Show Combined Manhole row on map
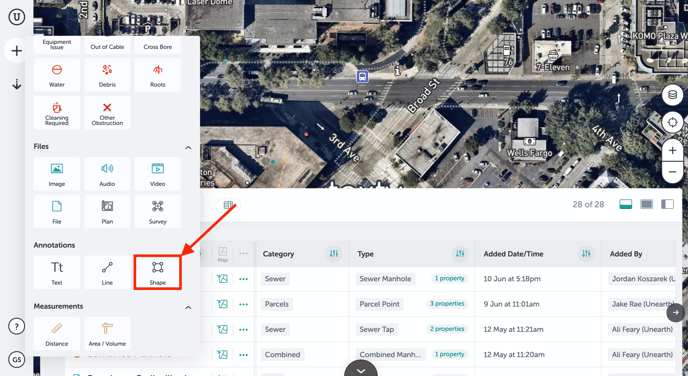 [222, 355]
